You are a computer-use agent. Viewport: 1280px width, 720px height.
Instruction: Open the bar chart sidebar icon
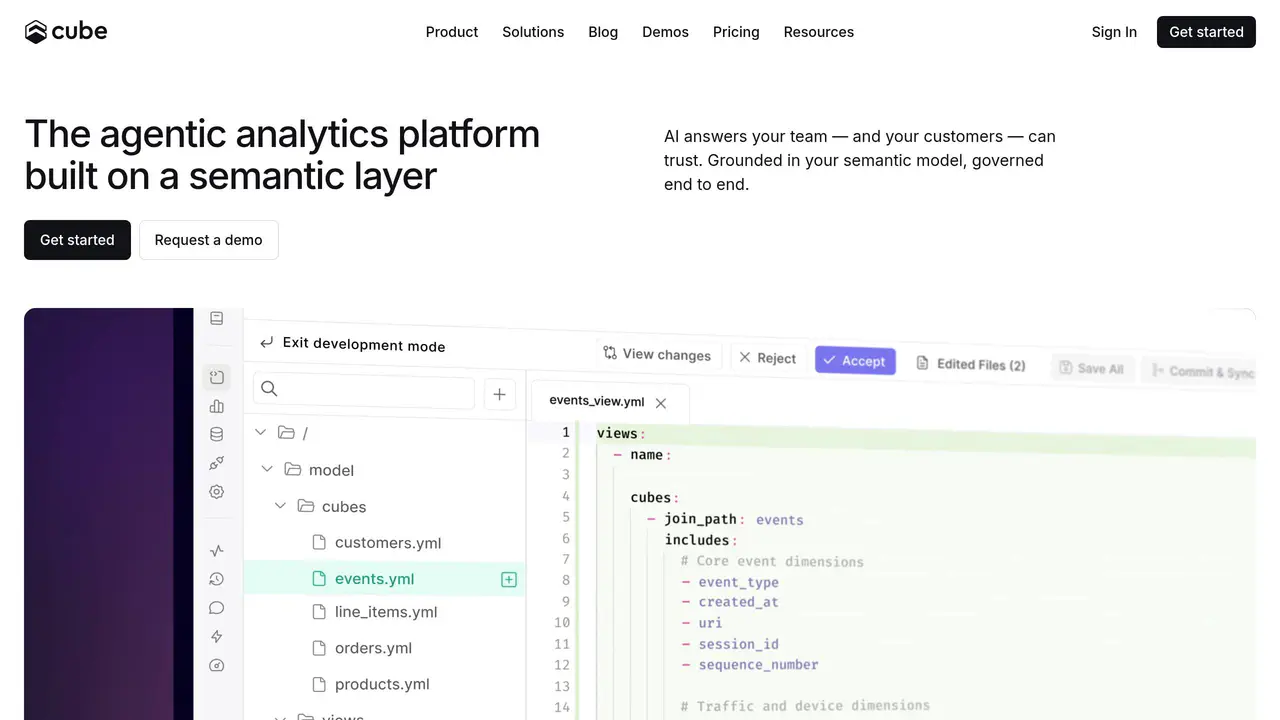(216, 406)
